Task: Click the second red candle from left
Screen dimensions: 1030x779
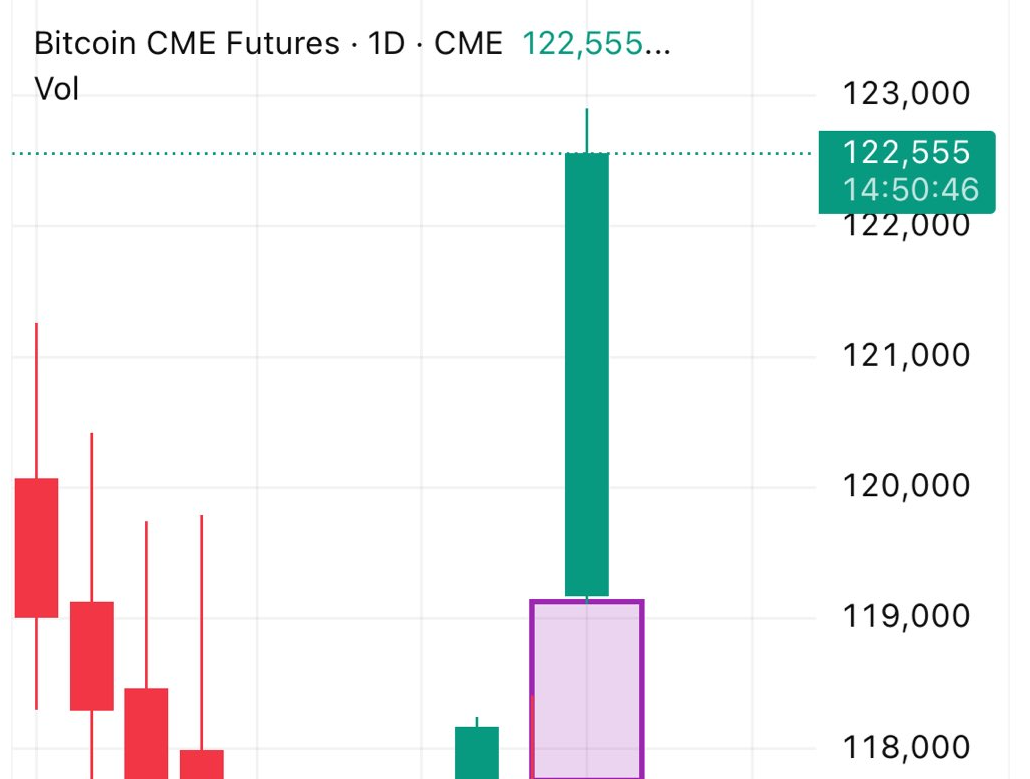Action: click(92, 655)
